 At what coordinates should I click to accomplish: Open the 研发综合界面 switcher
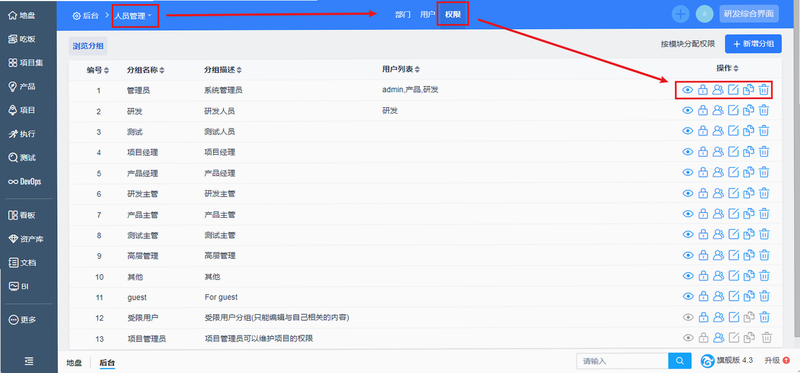749,14
